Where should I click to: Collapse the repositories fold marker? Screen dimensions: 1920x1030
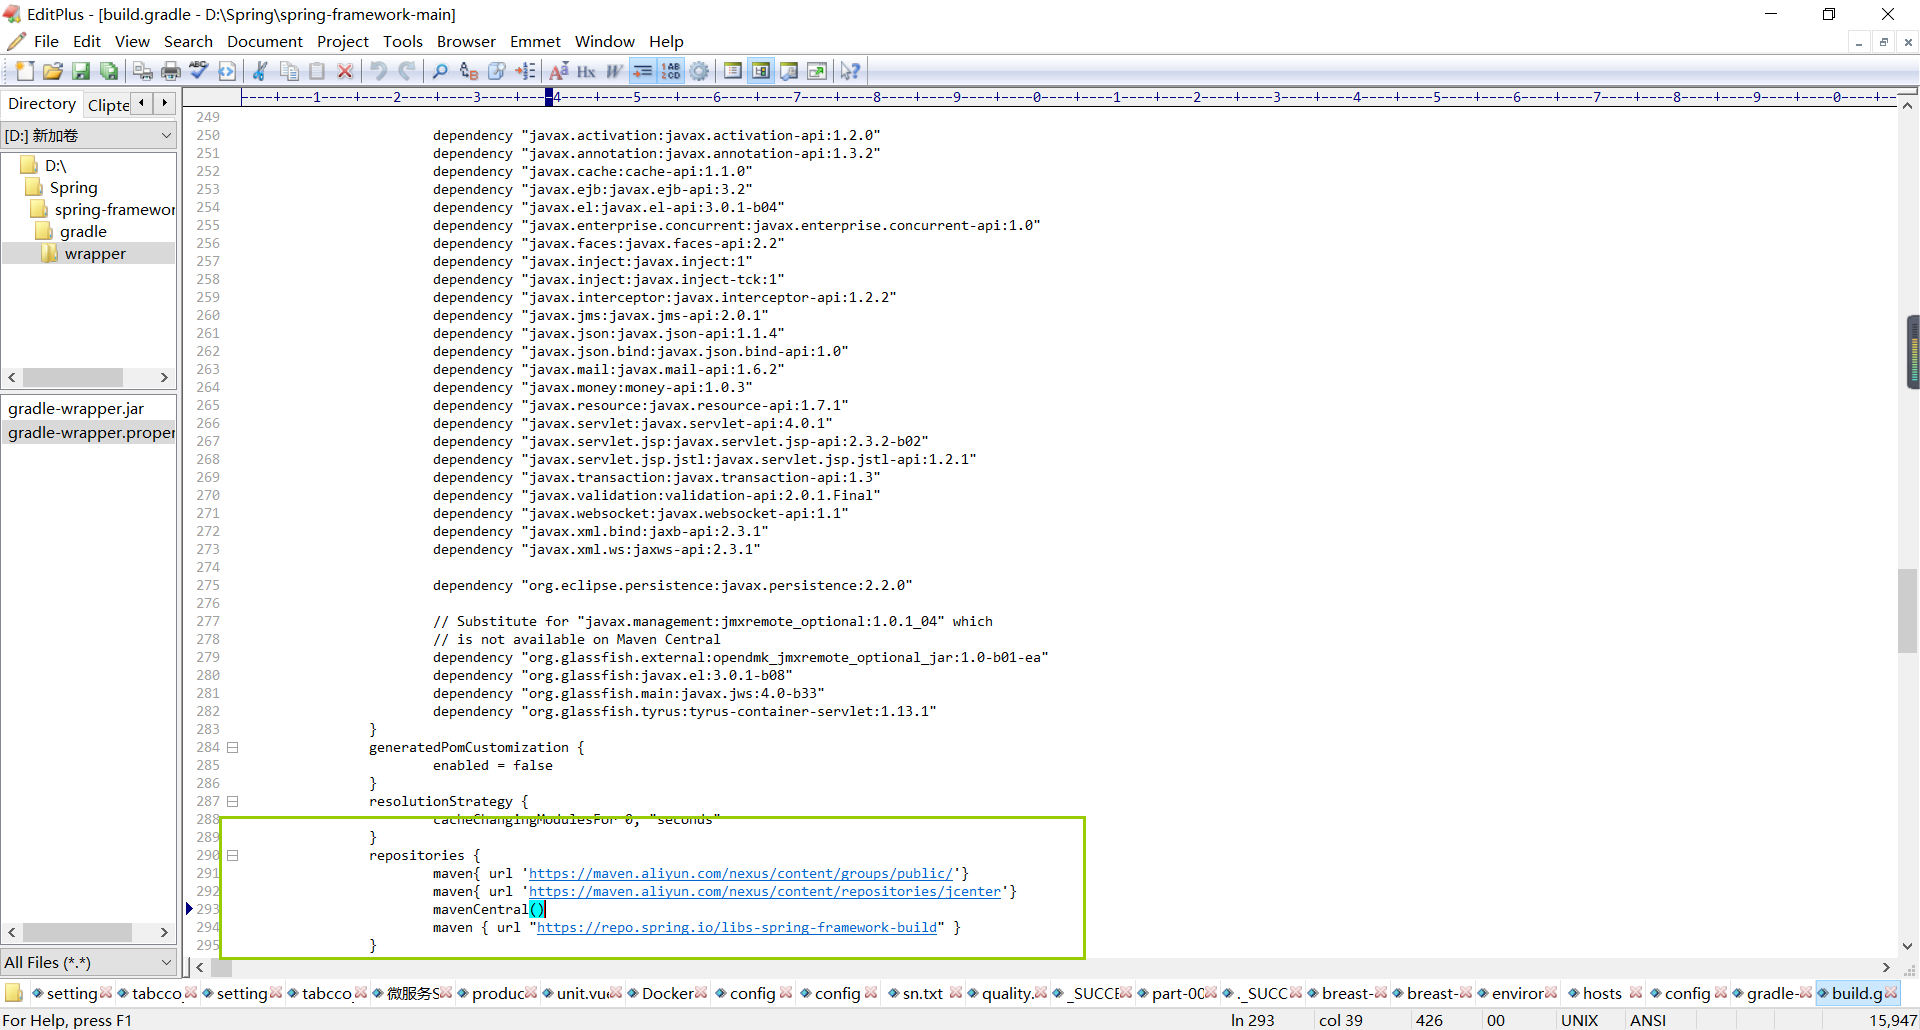tap(232, 855)
